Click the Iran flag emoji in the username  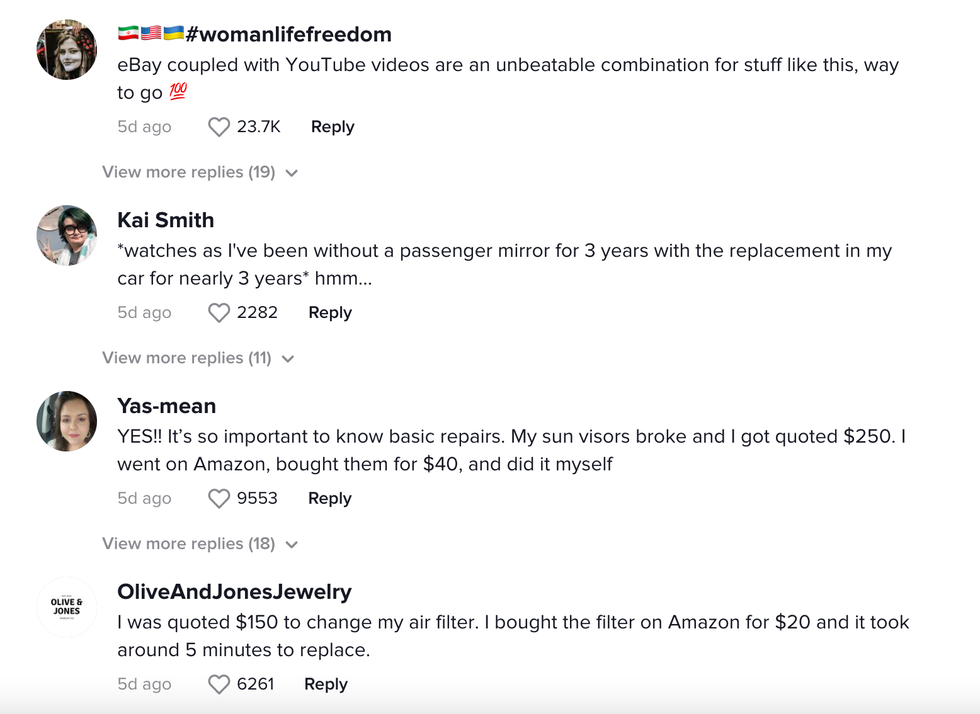click(x=128, y=33)
